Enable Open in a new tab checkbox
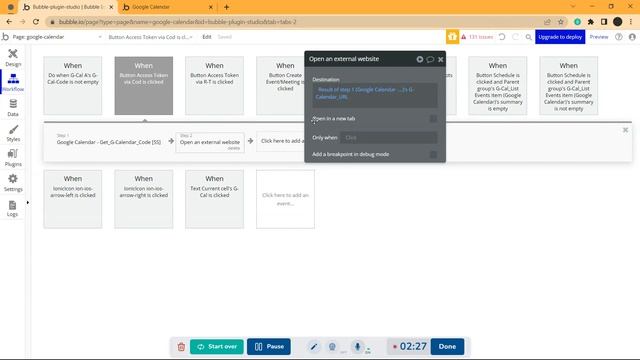 (x=433, y=119)
